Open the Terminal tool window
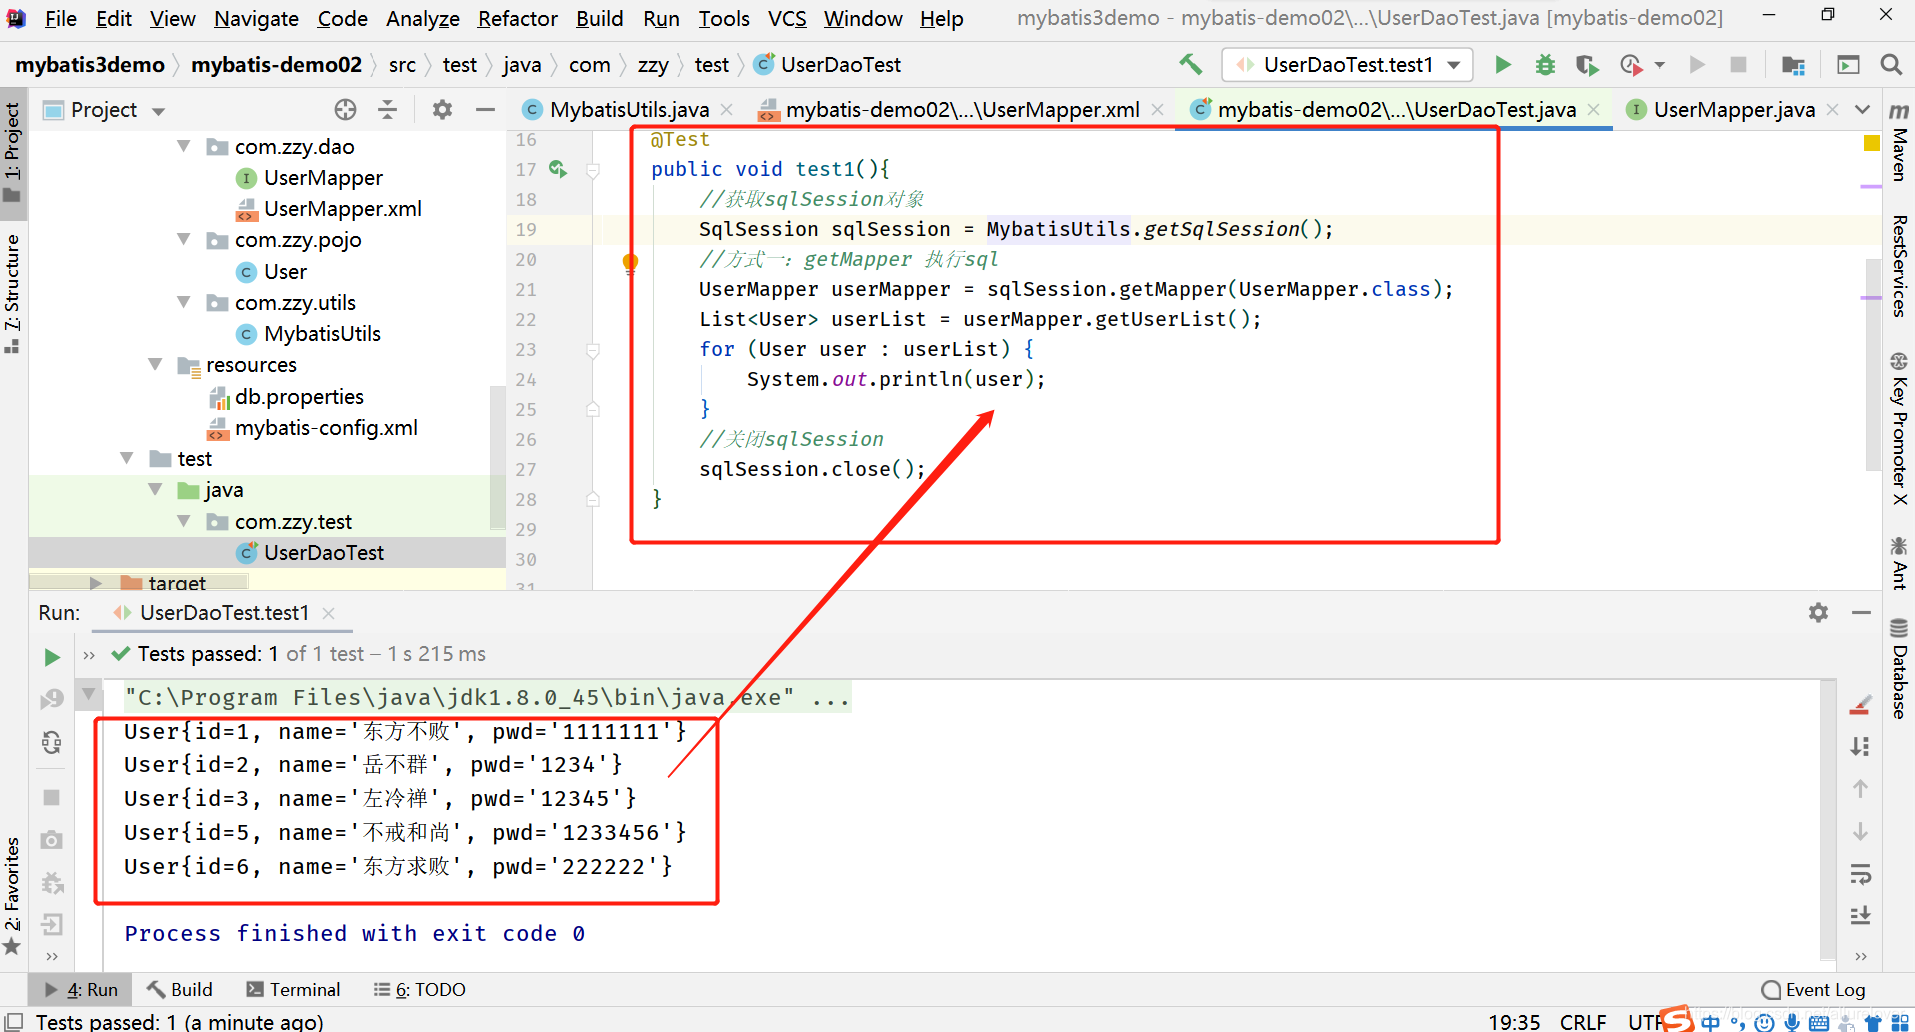 (293, 990)
